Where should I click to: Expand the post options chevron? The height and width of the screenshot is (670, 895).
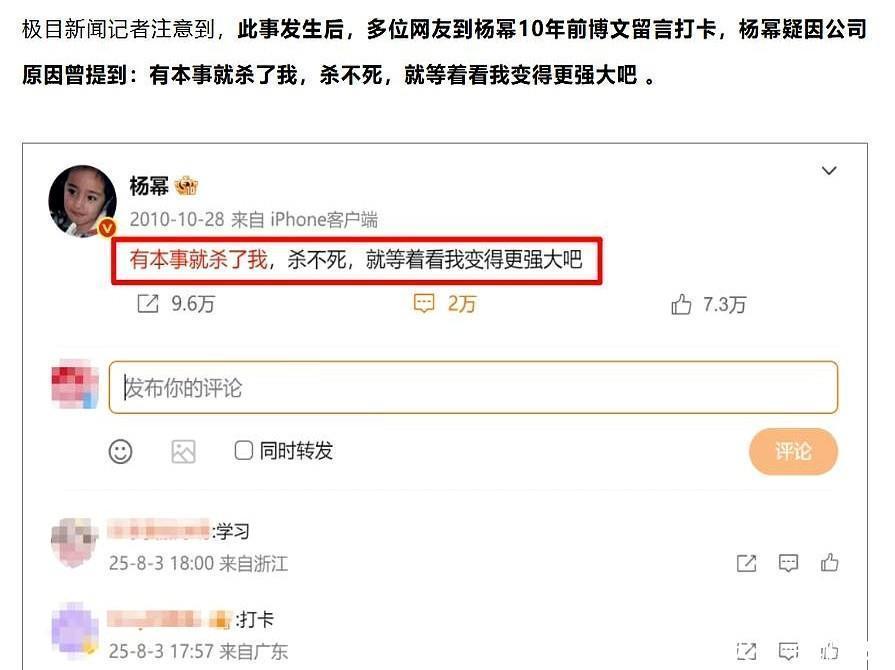click(x=829, y=170)
